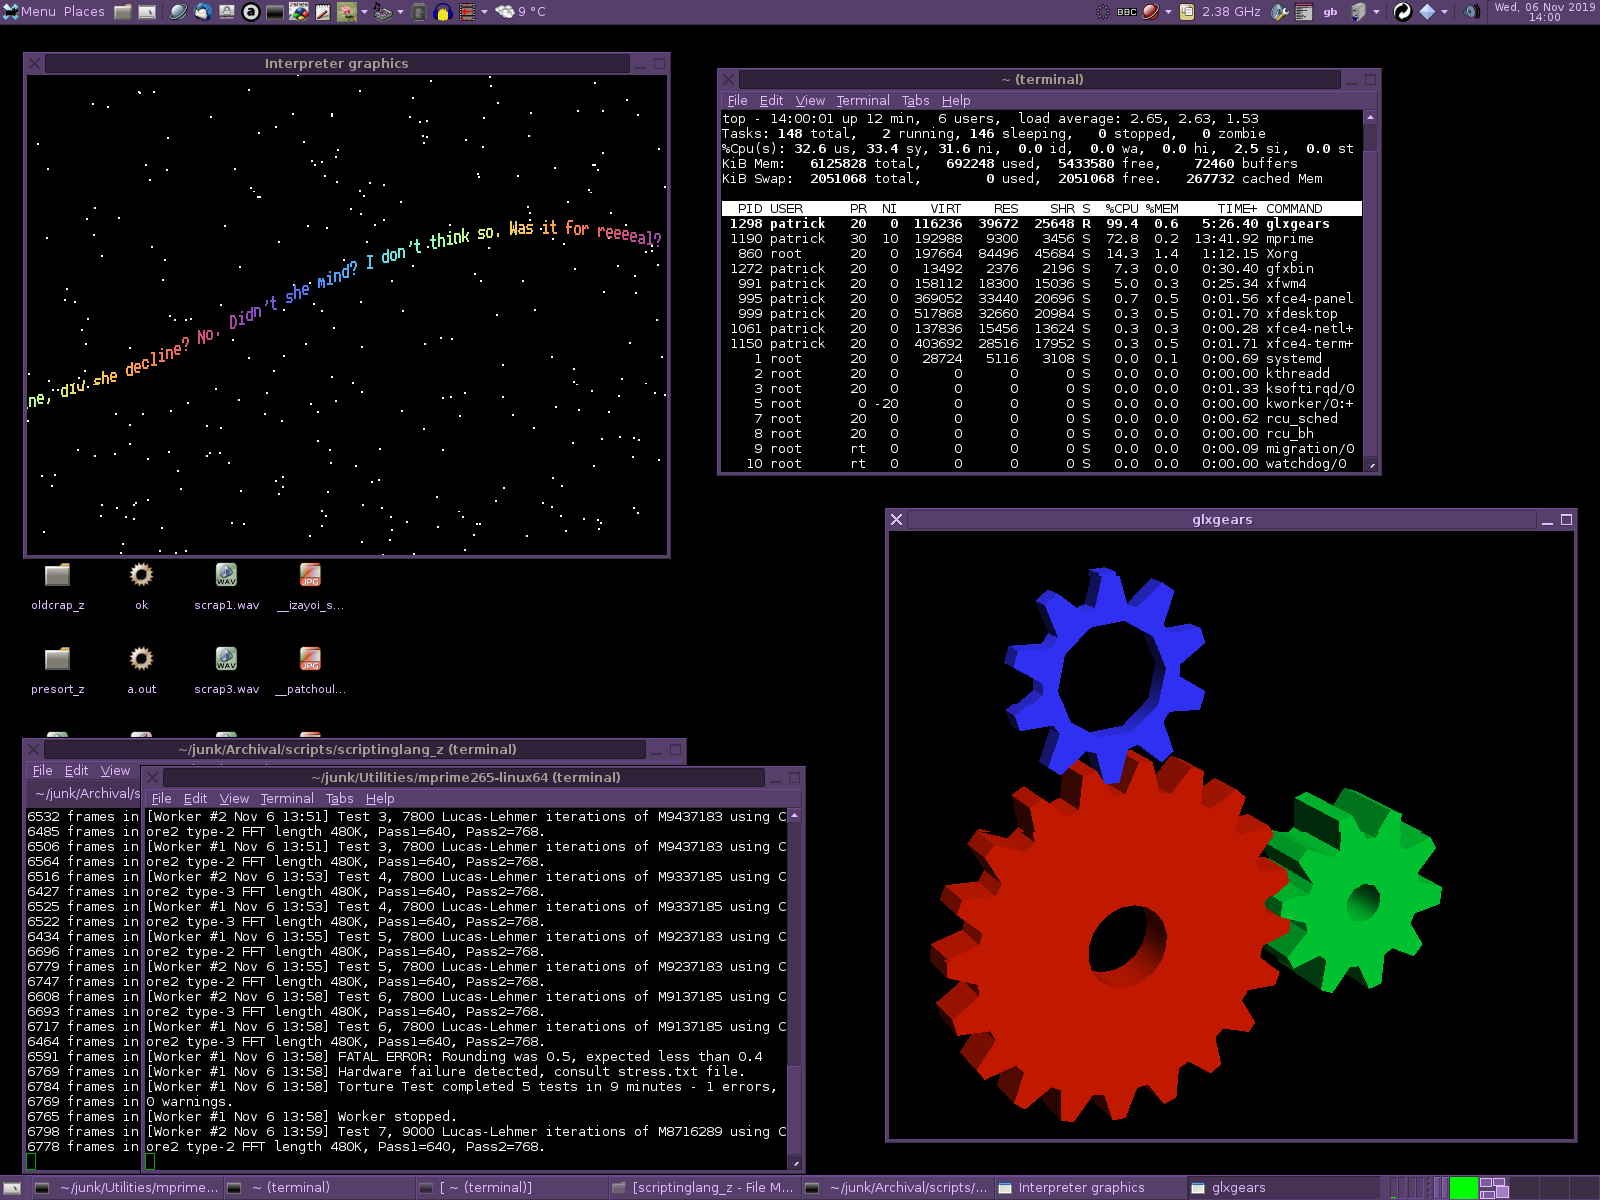Click the gb keyboard layout indicator
The height and width of the screenshot is (1200, 1600).
[x=1330, y=12]
